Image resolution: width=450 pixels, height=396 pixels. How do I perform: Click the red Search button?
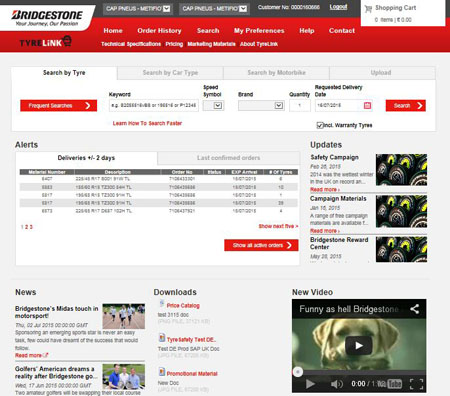[x=406, y=106]
